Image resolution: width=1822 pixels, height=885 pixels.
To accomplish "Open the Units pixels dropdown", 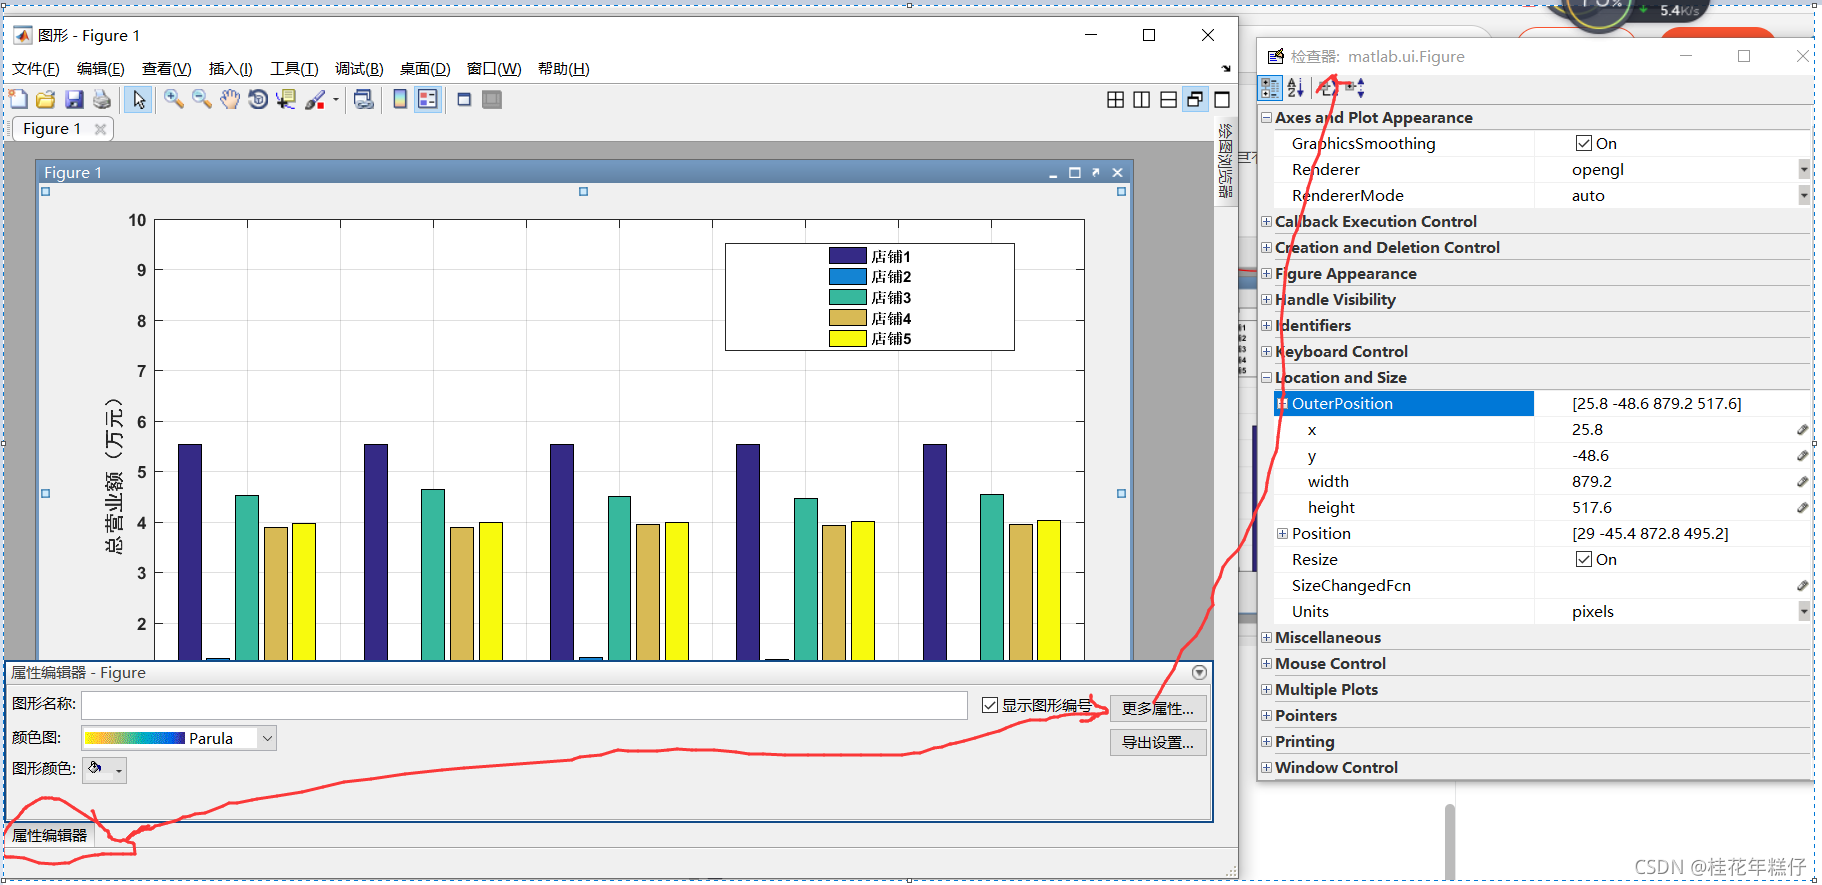I will [x=1804, y=611].
